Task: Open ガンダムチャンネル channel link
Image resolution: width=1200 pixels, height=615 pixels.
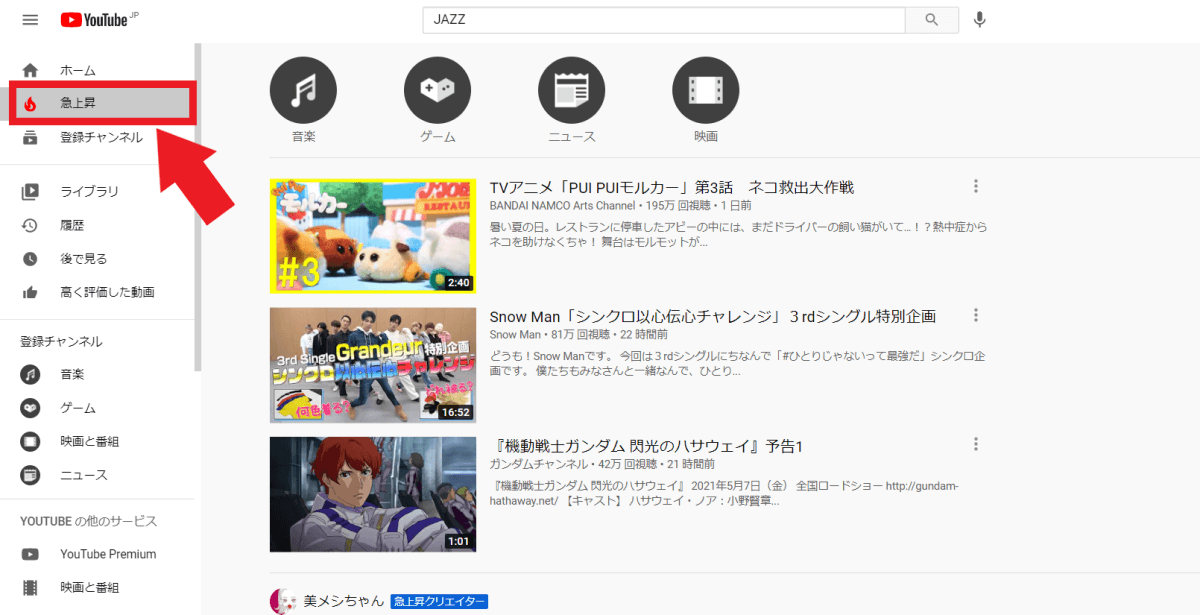Action: [539, 463]
